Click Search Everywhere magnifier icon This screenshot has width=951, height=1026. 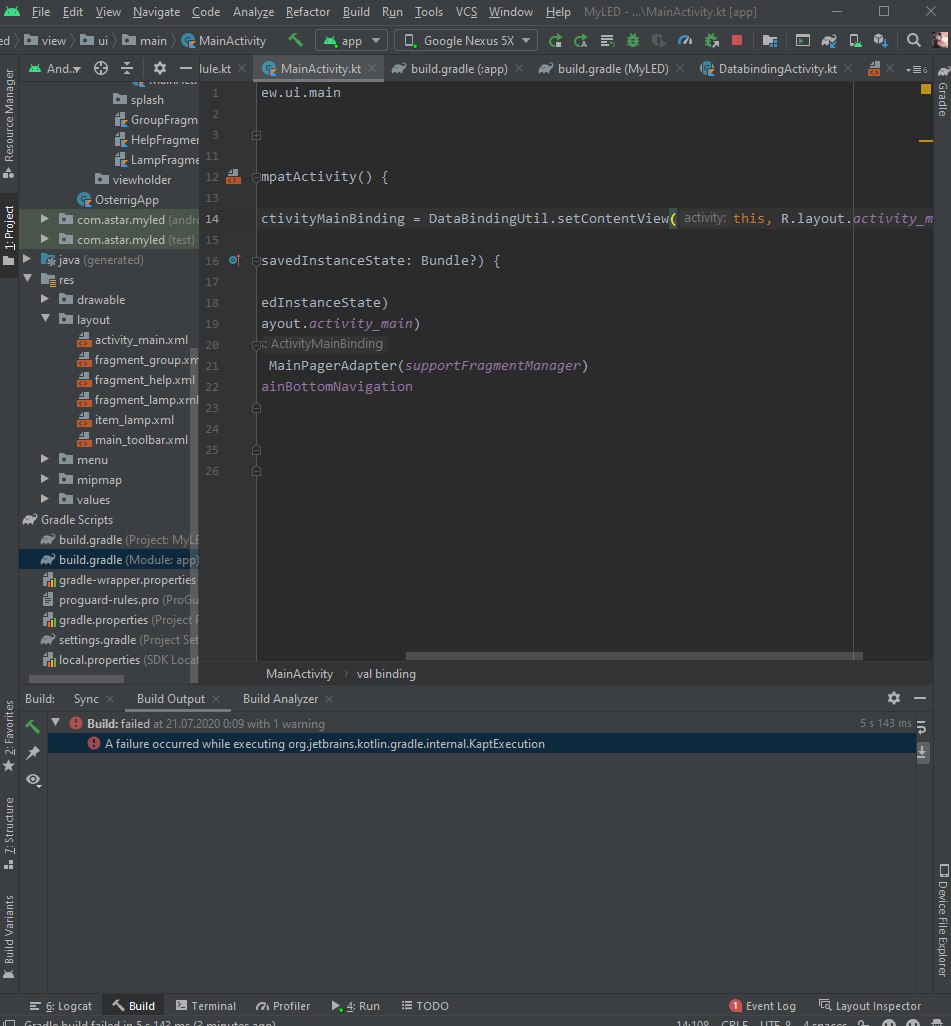[x=914, y=41]
